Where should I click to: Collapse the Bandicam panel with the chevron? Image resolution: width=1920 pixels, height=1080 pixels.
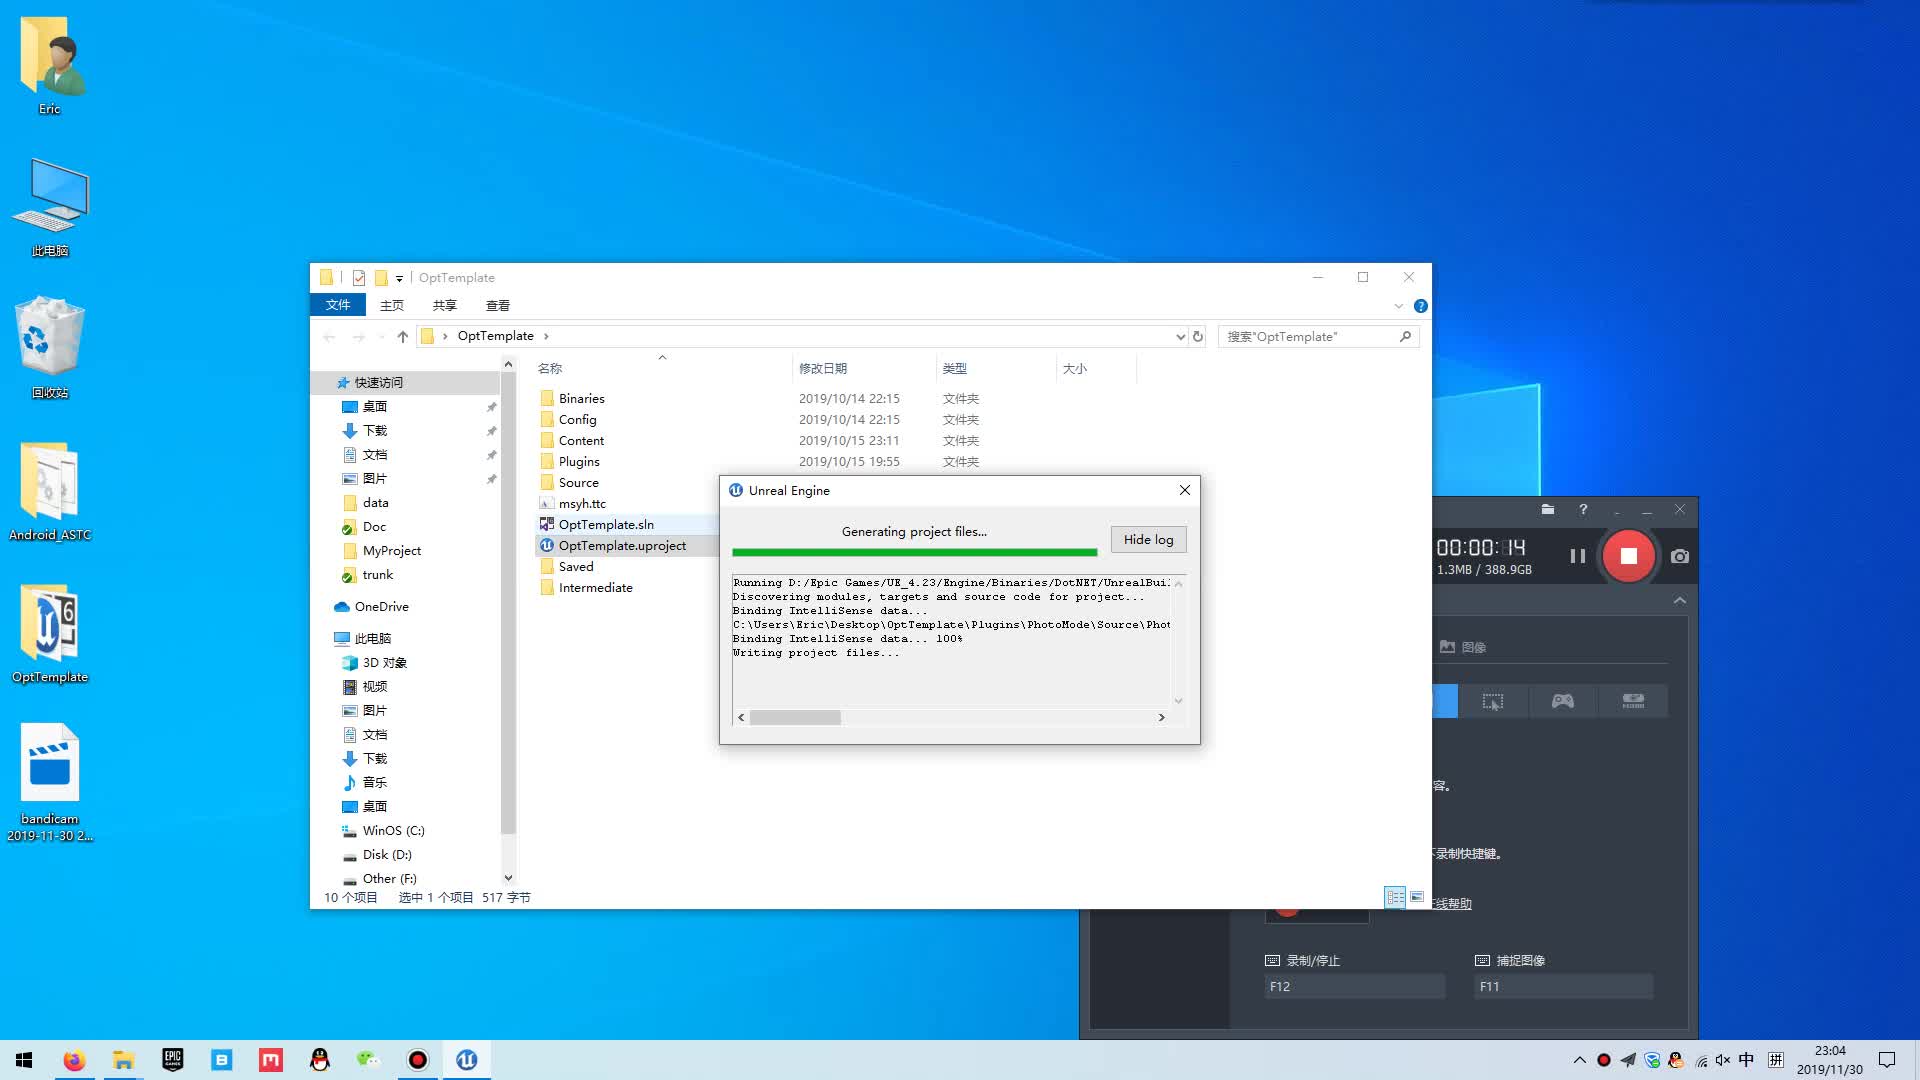[1680, 600]
